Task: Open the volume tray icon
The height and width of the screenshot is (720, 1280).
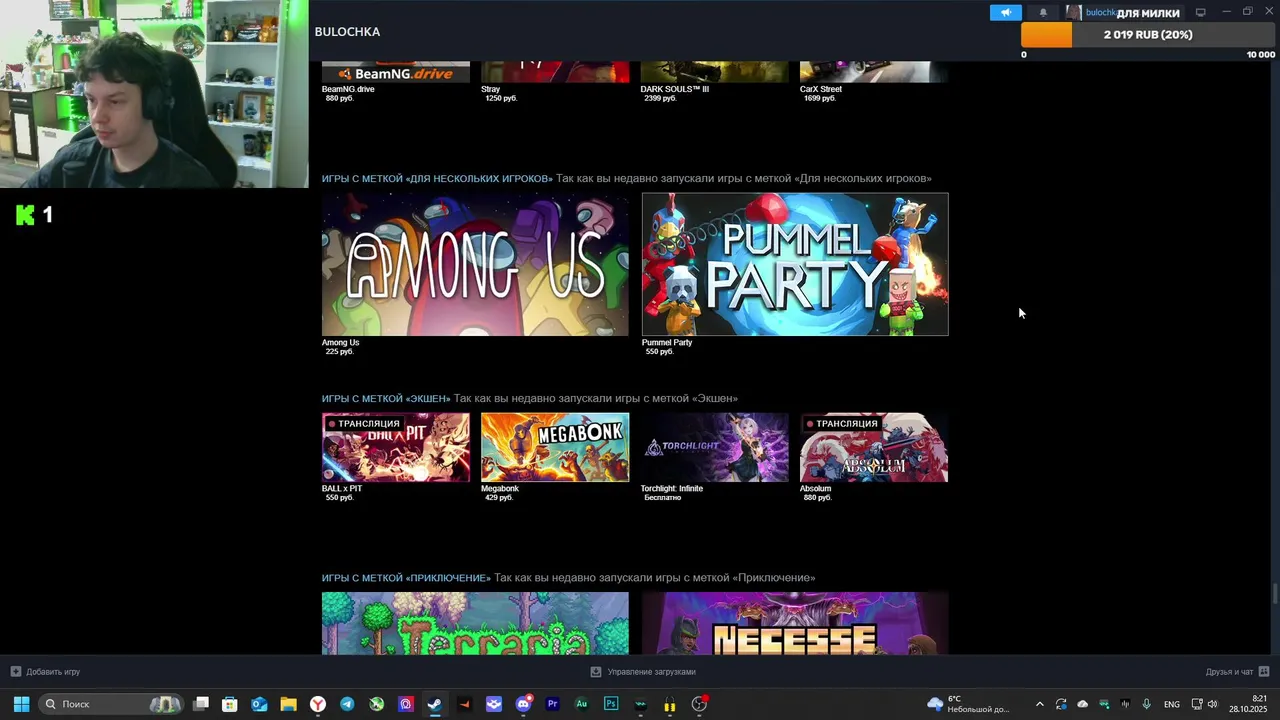Action: 1213,704
